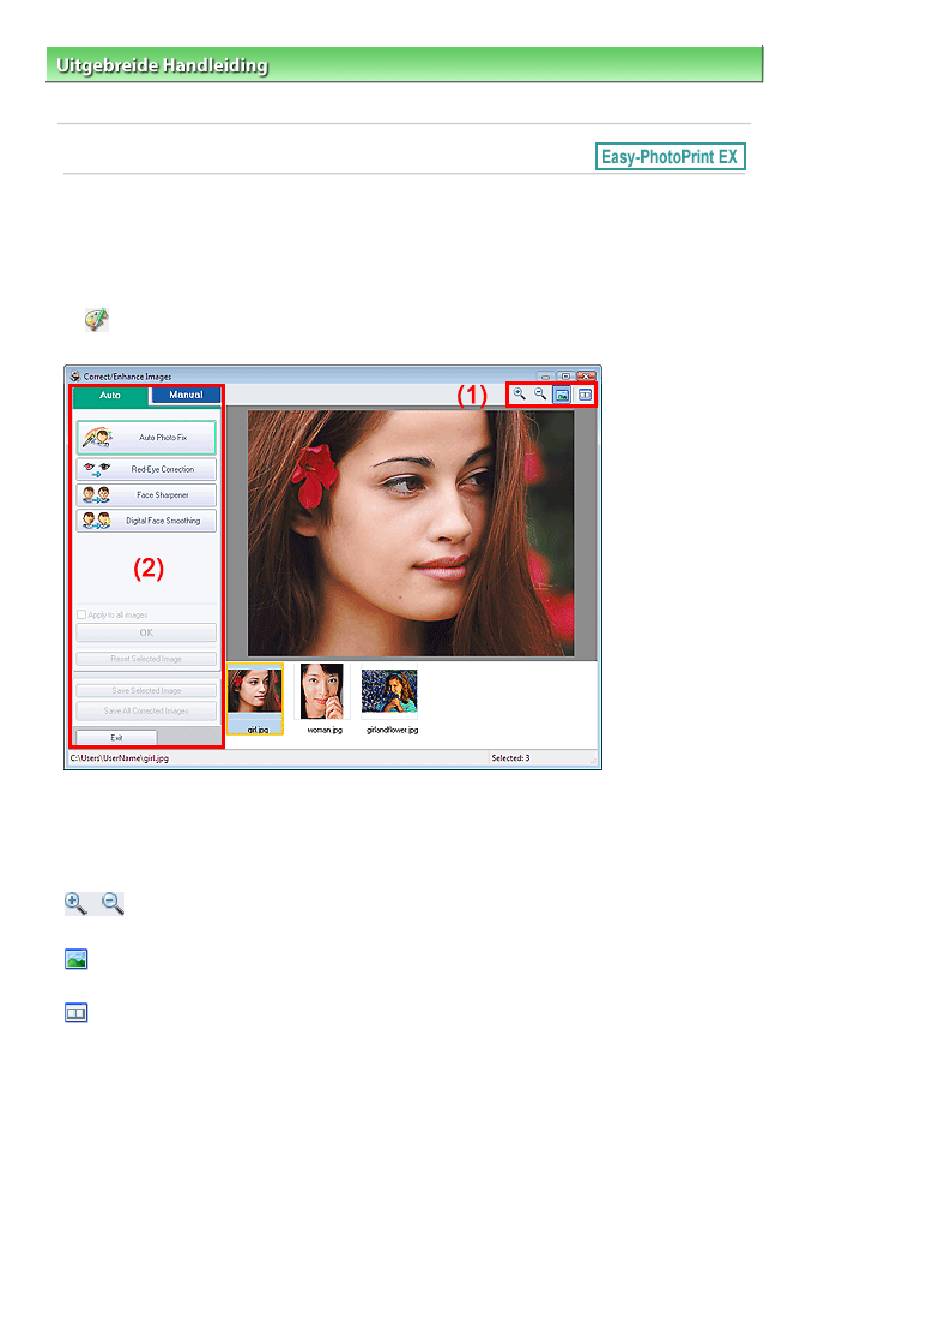The width and height of the screenshot is (950, 1344).
Task: Click the 'Correct/Enhance Images' title bar text
Action: tap(127, 376)
